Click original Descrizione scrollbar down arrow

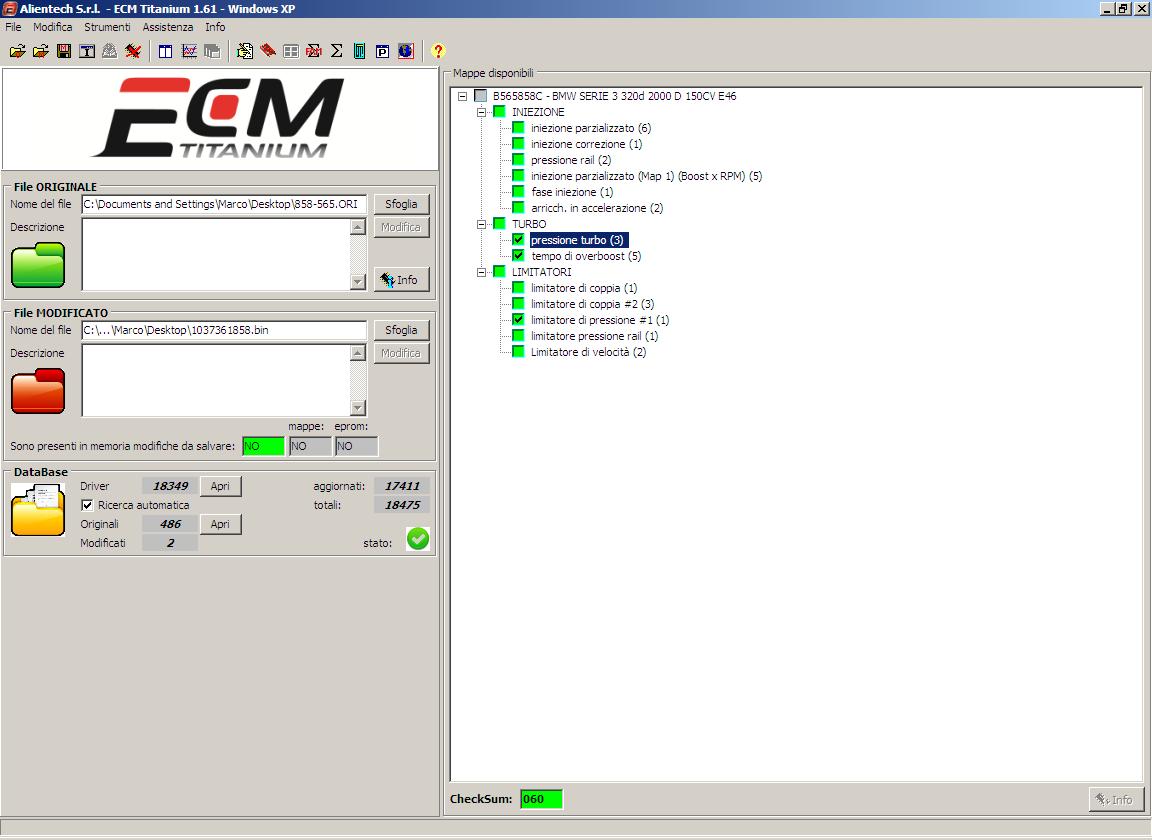(x=358, y=281)
